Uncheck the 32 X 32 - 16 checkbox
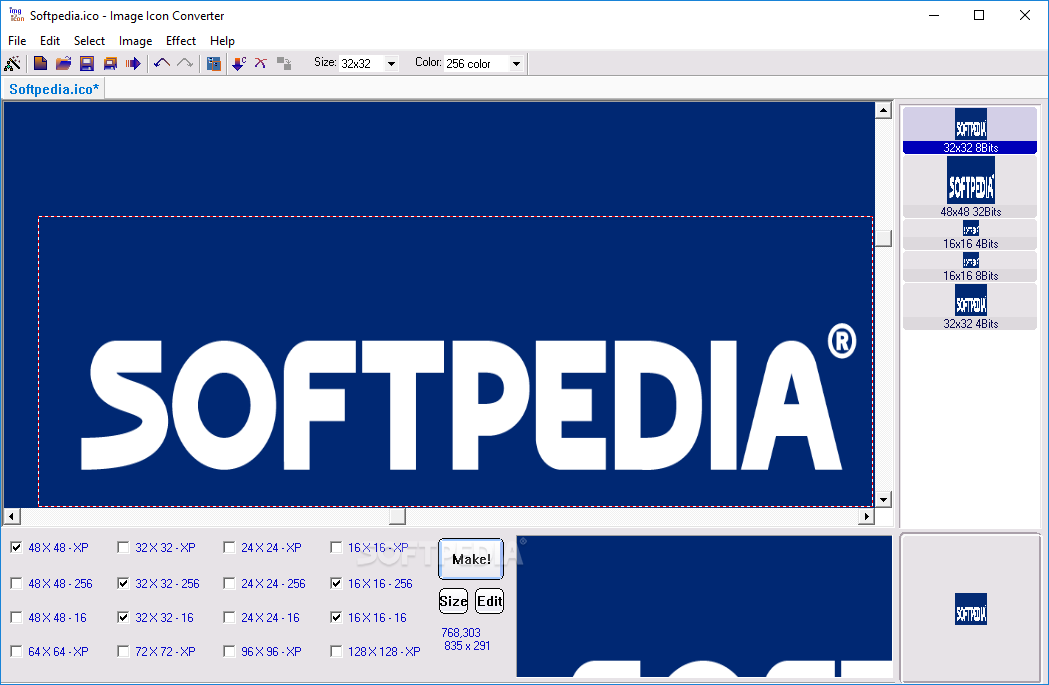Screen dimensions: 1049x685 pyautogui.click(x=123, y=617)
